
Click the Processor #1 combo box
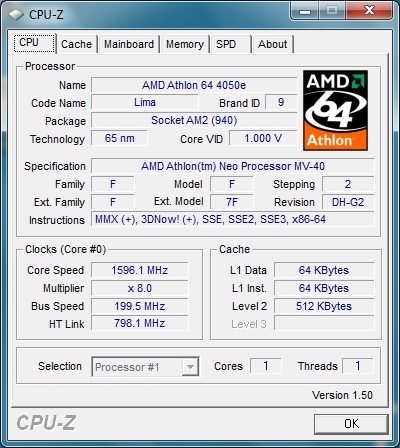coord(145,367)
